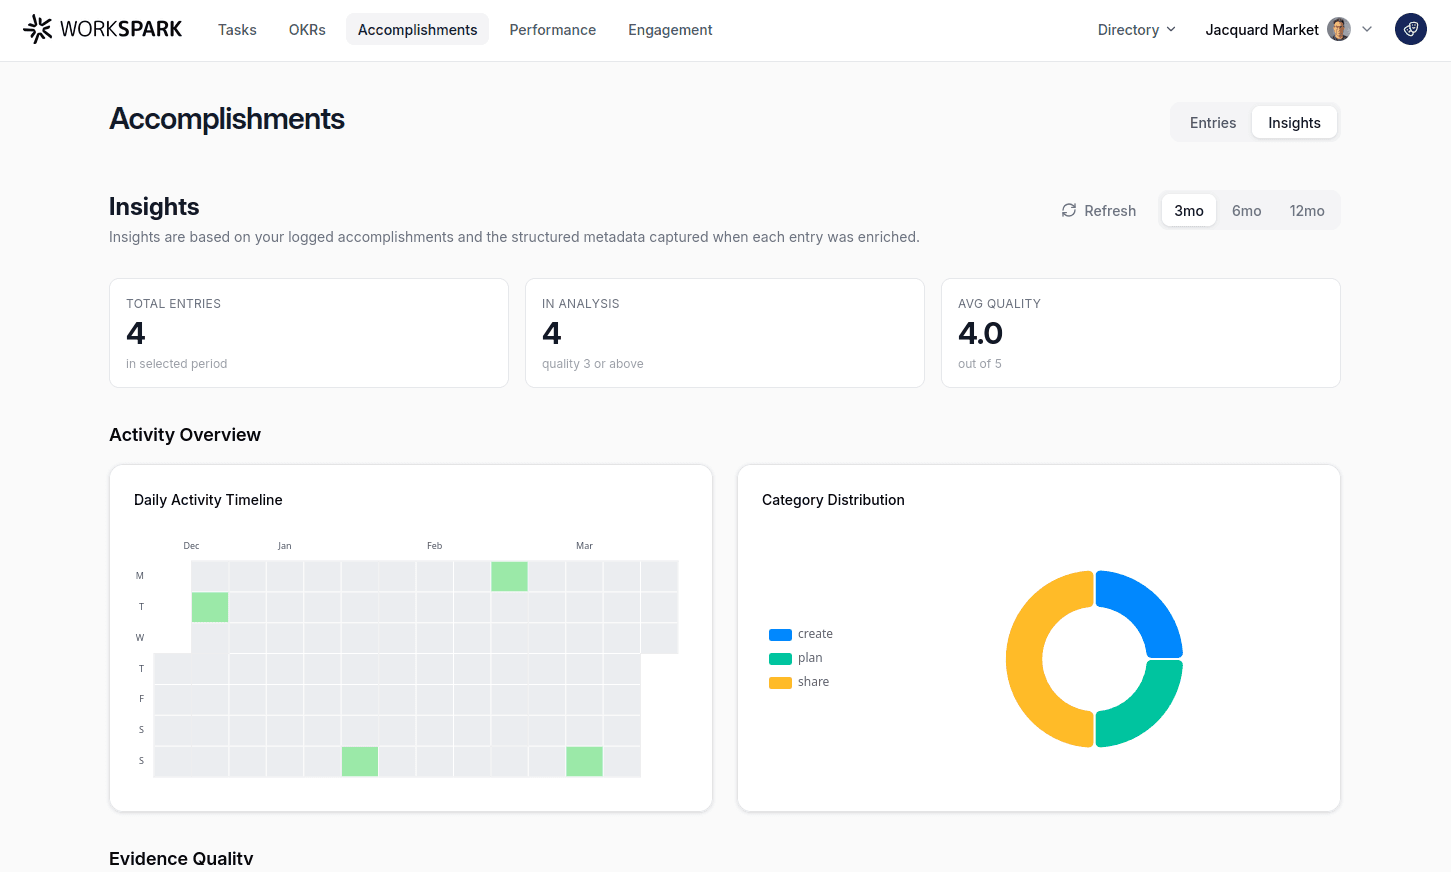Open the OKRs navigation item
1451x872 pixels.
click(x=306, y=29)
